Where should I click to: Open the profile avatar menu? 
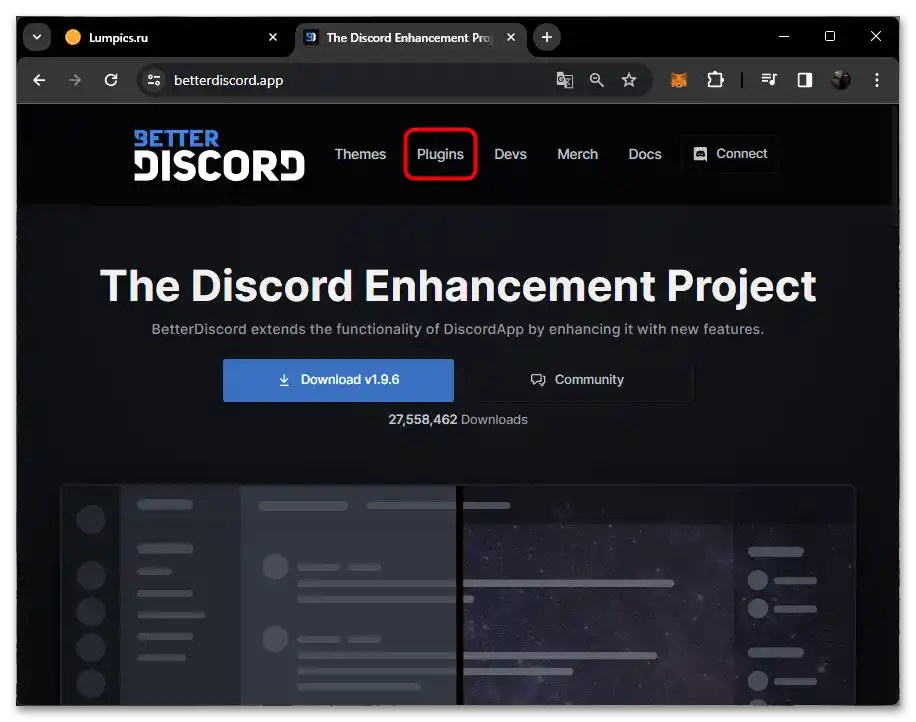pyautogui.click(x=841, y=80)
